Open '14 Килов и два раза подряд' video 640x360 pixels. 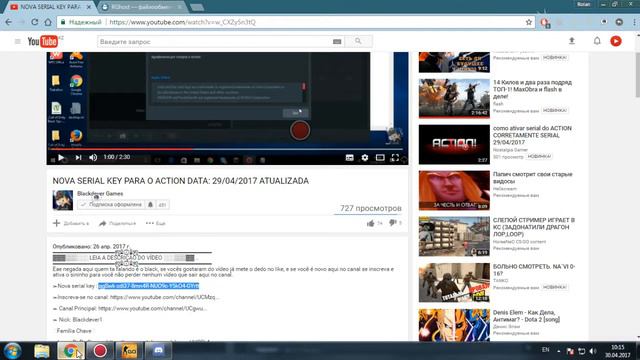(x=532, y=89)
